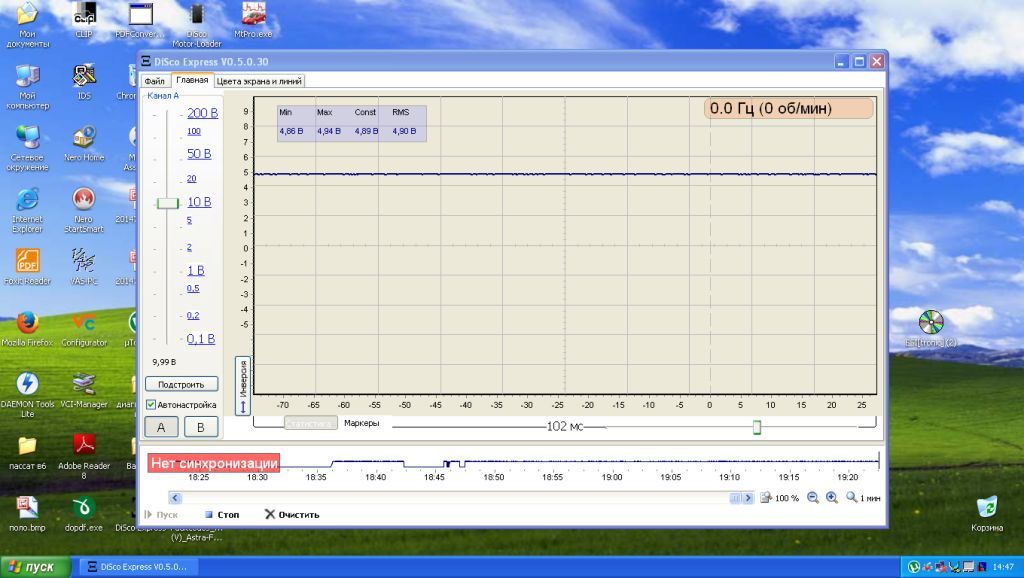Open the Корзина recycle bin icon

[987, 514]
